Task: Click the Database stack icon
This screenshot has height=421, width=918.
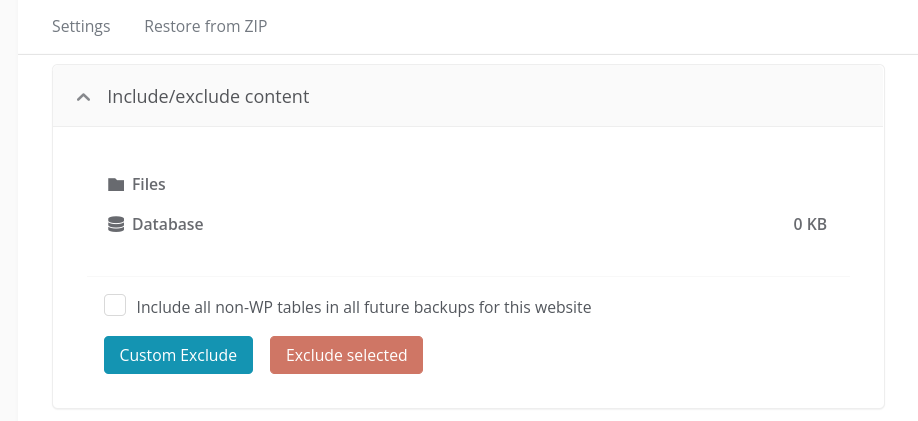Action: point(116,224)
